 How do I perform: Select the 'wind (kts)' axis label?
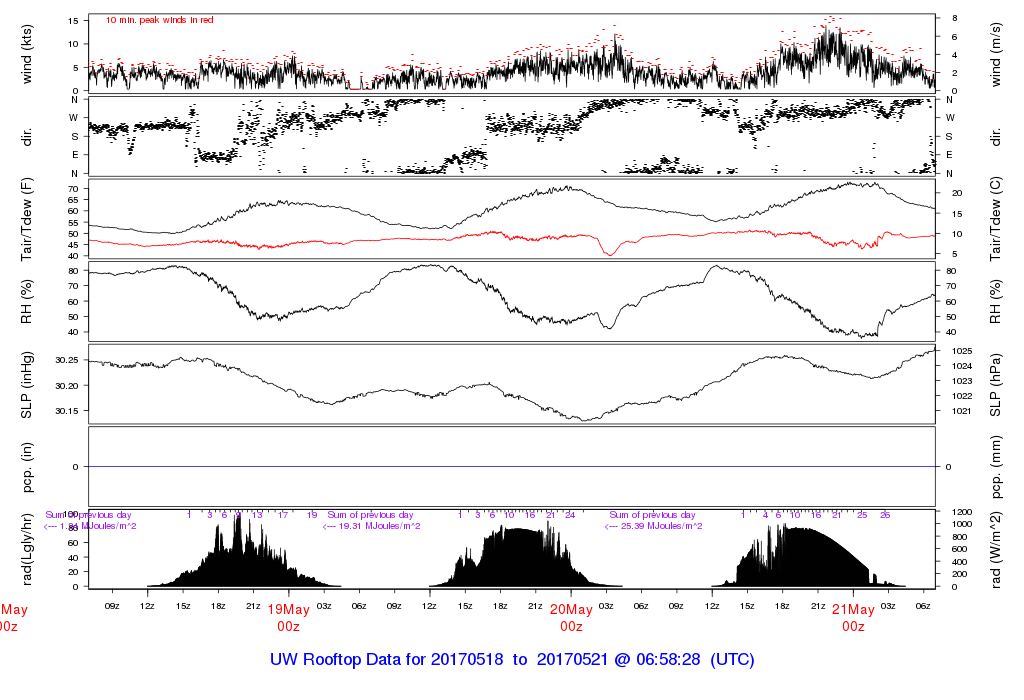[x=27, y=54]
